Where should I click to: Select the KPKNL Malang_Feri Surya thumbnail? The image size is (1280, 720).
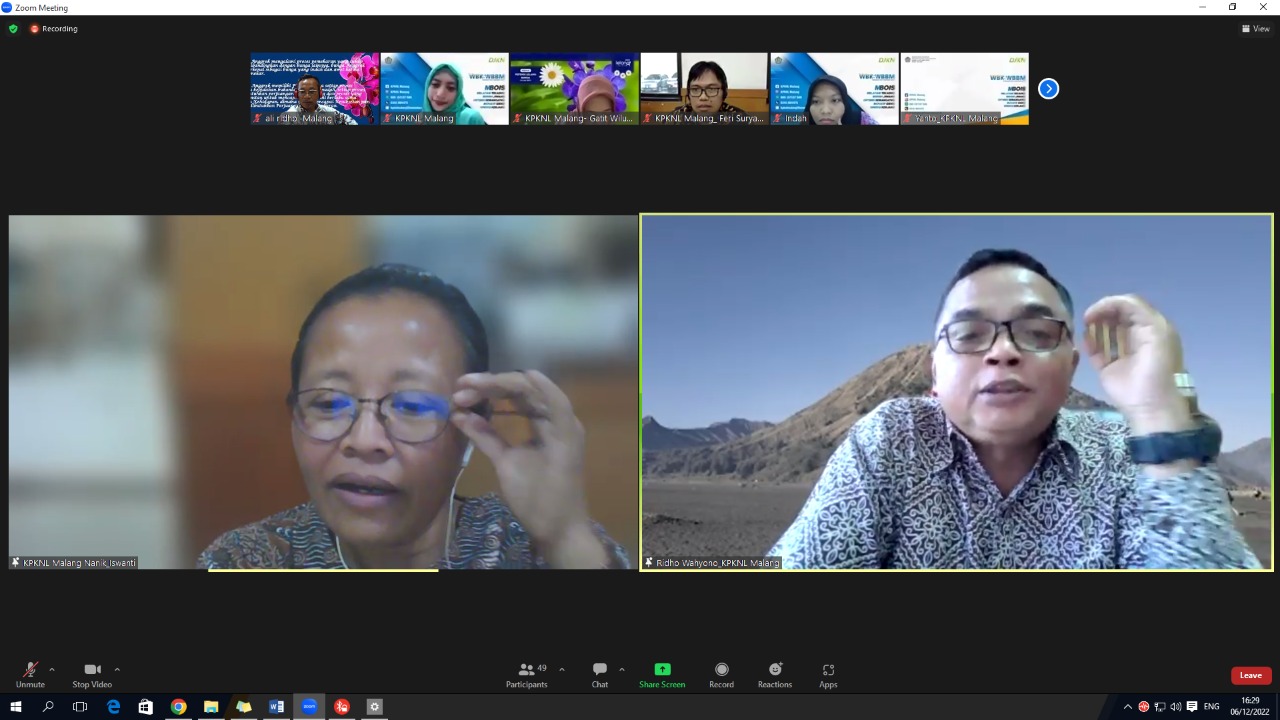[704, 89]
